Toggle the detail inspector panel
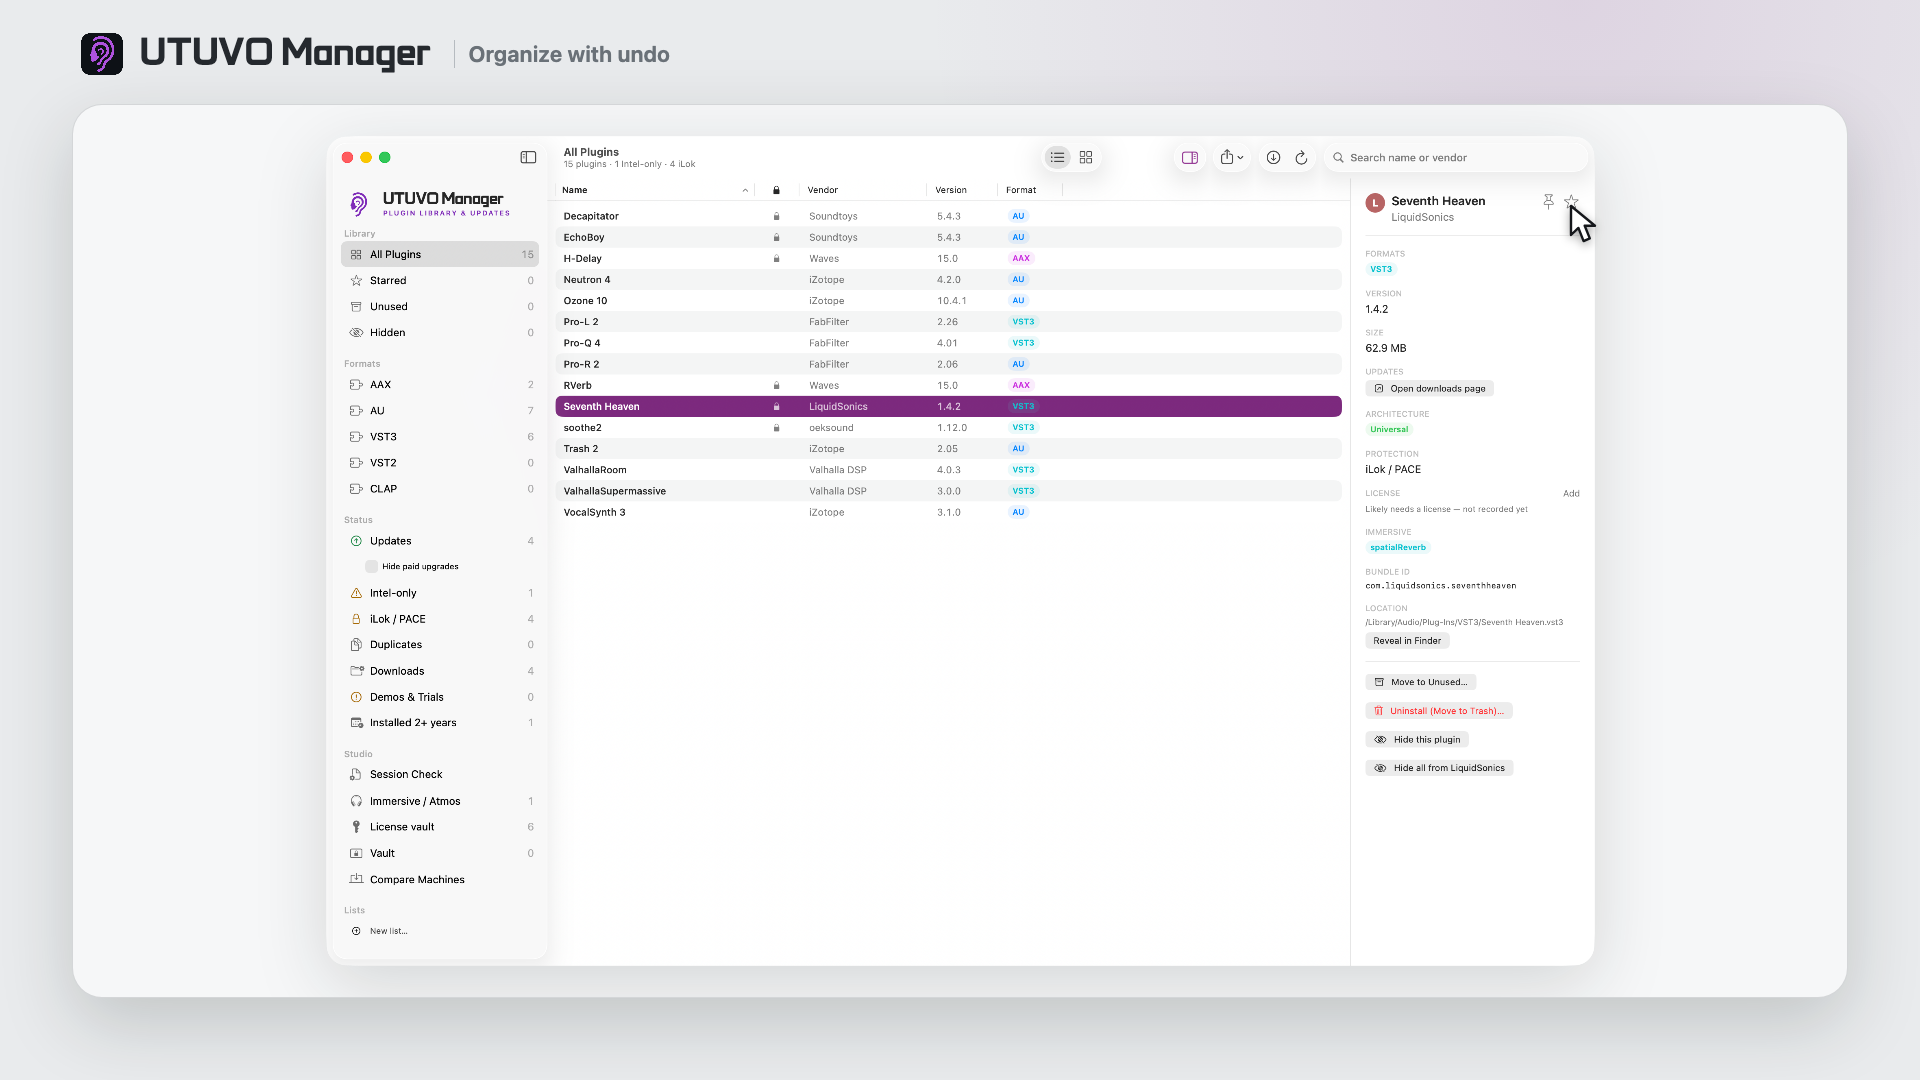 [1190, 157]
